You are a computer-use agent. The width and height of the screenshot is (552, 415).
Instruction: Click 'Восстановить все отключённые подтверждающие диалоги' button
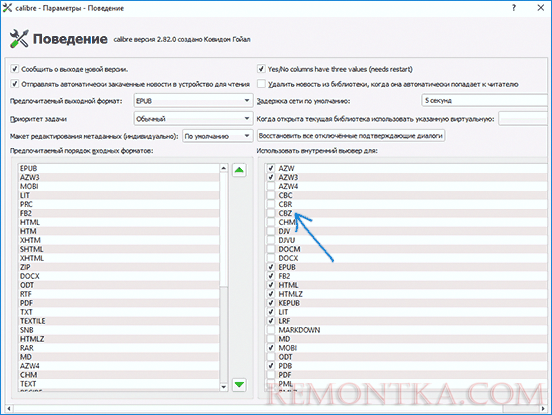(x=351, y=136)
